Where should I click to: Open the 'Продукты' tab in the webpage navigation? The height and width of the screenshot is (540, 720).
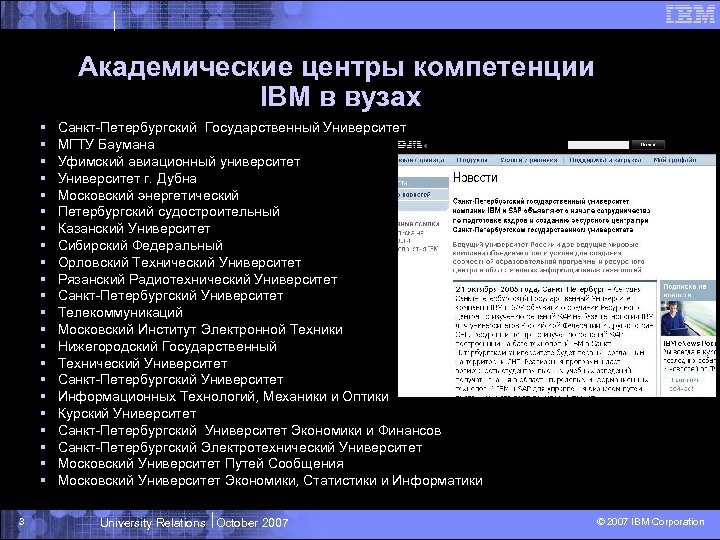pyautogui.click(x=472, y=160)
